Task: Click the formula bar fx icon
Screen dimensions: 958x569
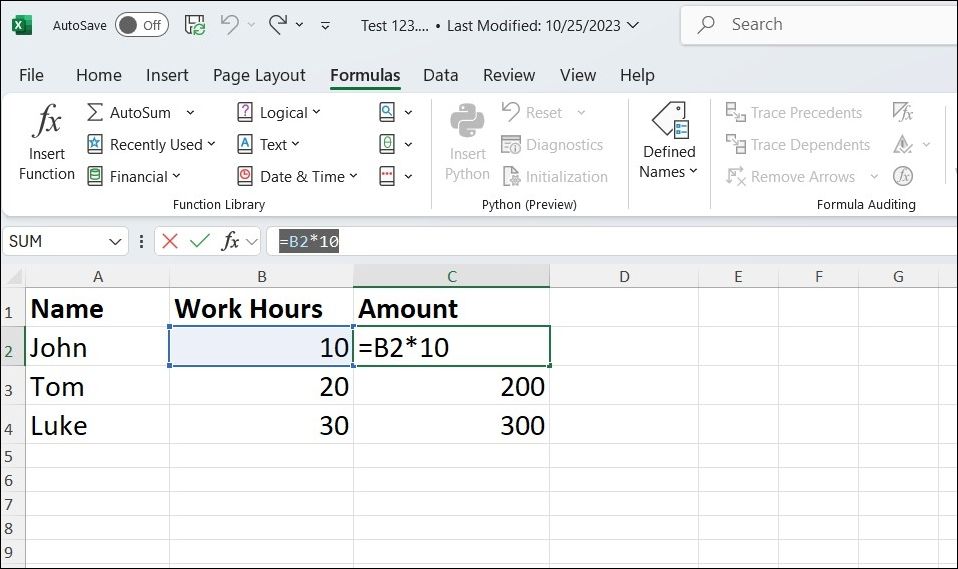Action: pyautogui.click(x=230, y=241)
